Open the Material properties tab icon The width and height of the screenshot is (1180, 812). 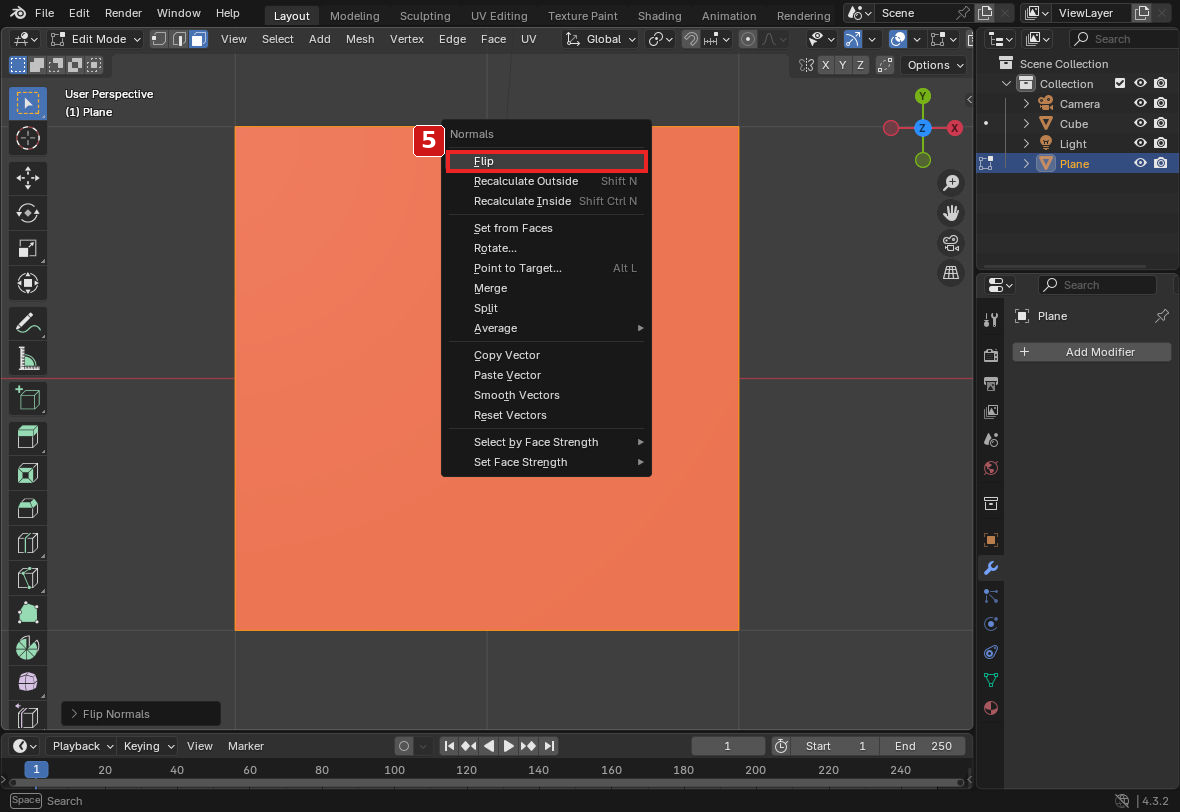click(991, 708)
